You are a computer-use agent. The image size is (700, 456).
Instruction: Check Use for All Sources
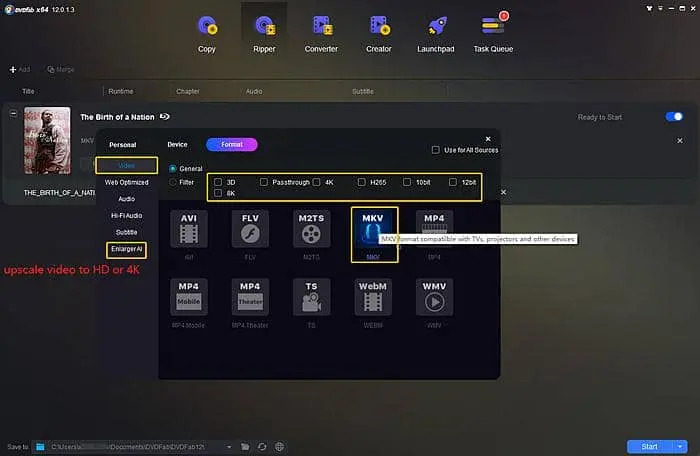pos(436,150)
